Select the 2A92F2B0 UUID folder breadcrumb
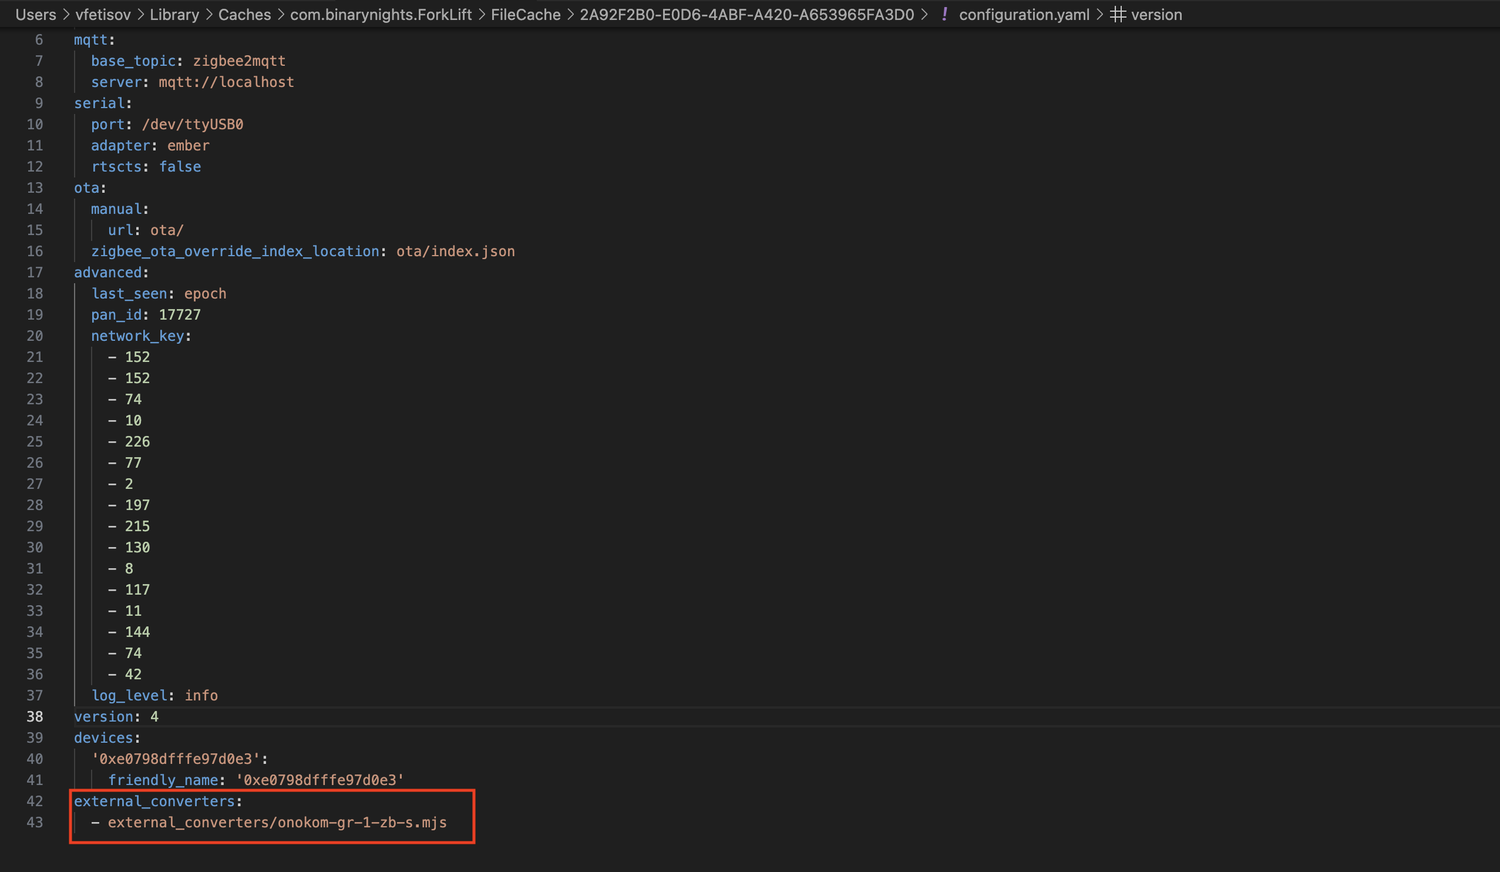The height and width of the screenshot is (872, 1500). pos(746,14)
